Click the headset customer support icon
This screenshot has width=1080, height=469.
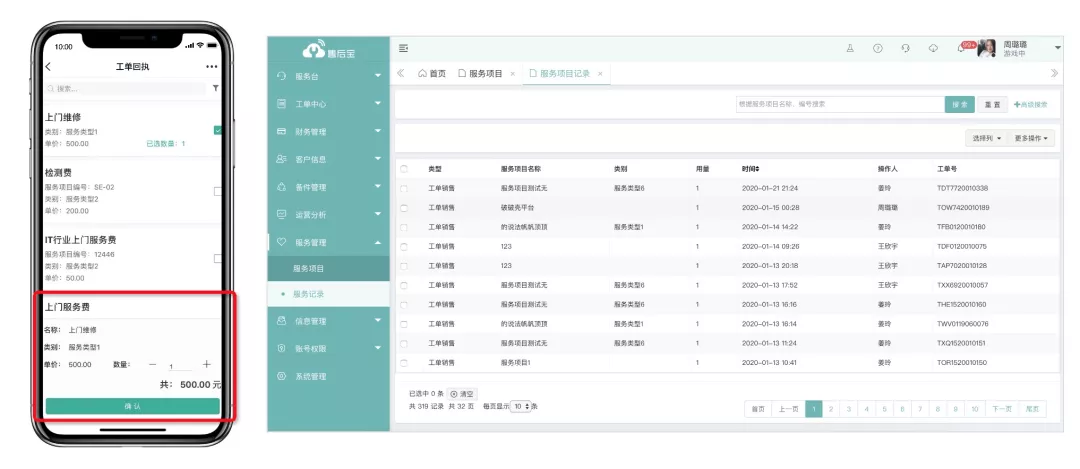pos(905,48)
